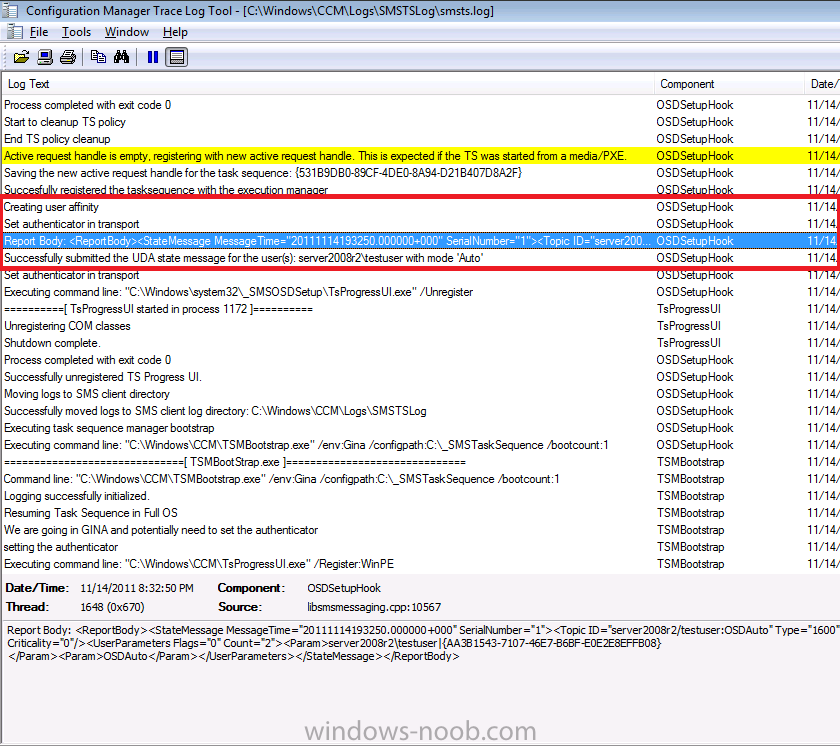Select 'Unregistering COM classes' row
The width and height of the screenshot is (840, 746).
420,326
